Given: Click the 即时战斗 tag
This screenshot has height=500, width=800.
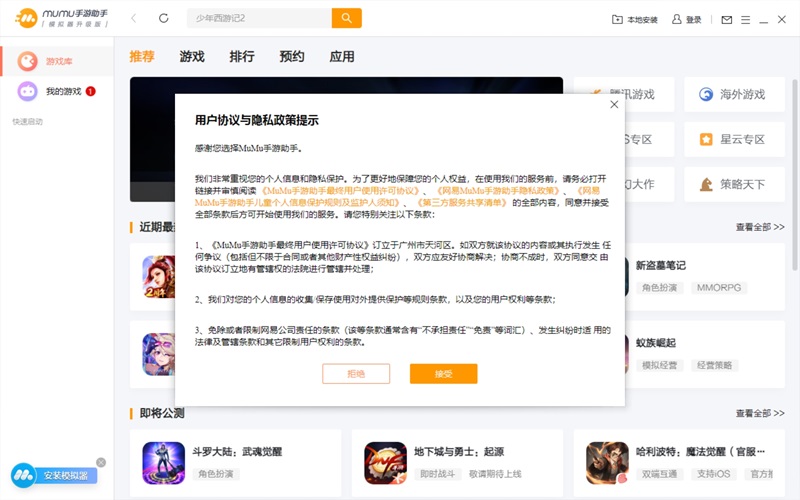Looking at the screenshot, I should point(437,474).
